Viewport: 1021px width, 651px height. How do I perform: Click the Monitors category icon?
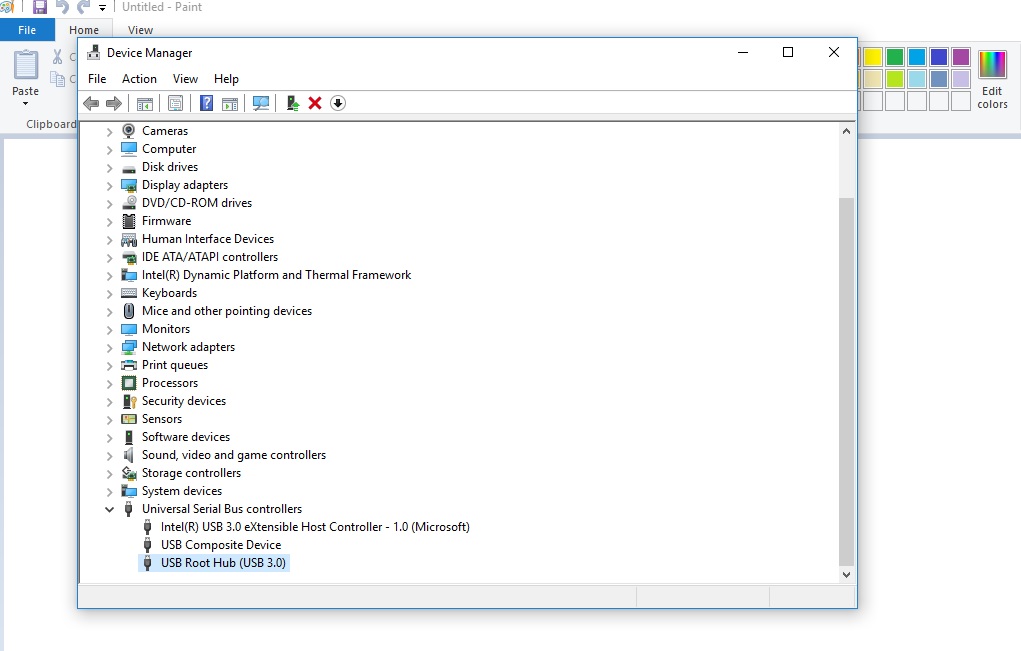point(129,329)
